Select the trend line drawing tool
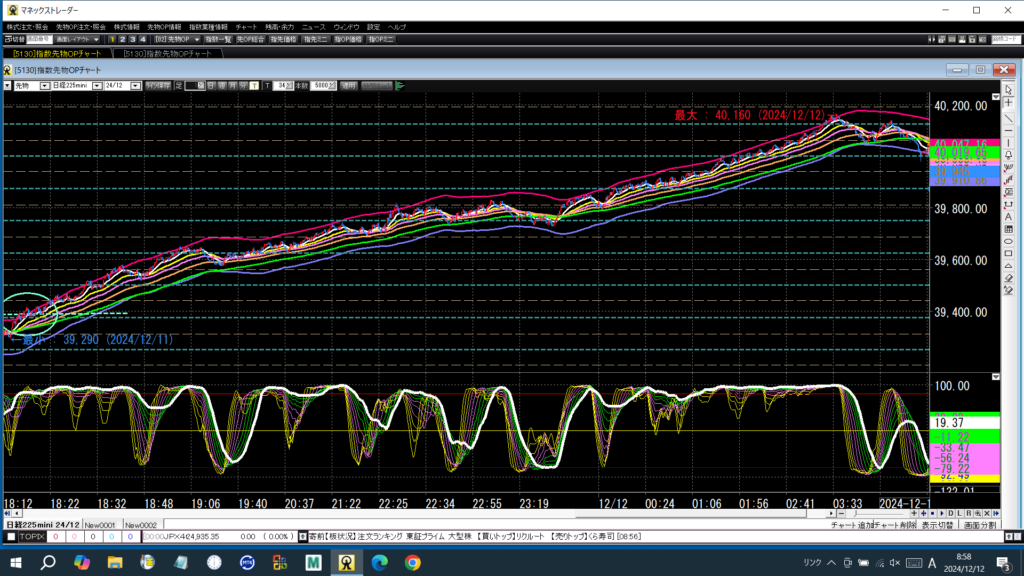Viewport: 1024px width, 576px height. pos(1008,118)
